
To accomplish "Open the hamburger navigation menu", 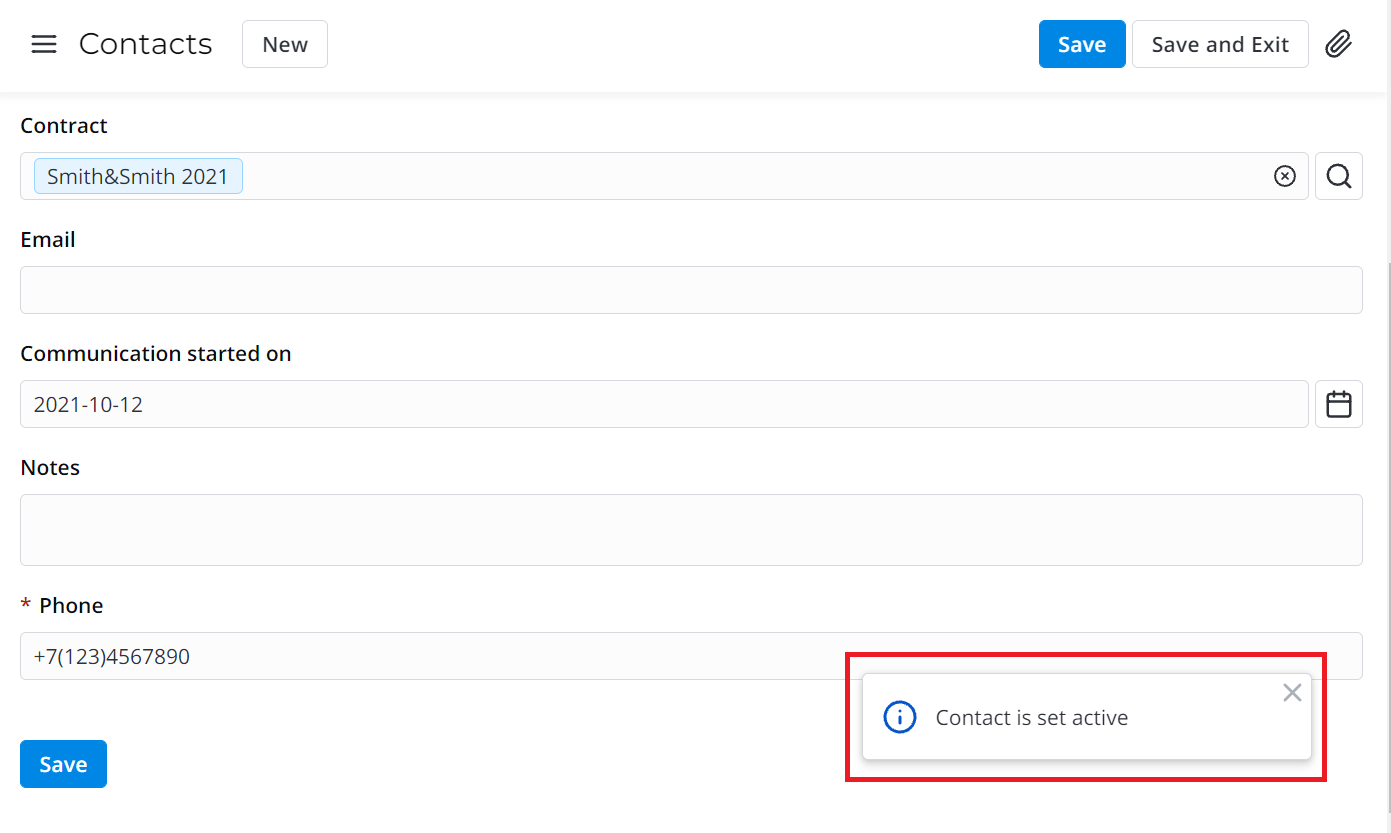I will 44,44.
